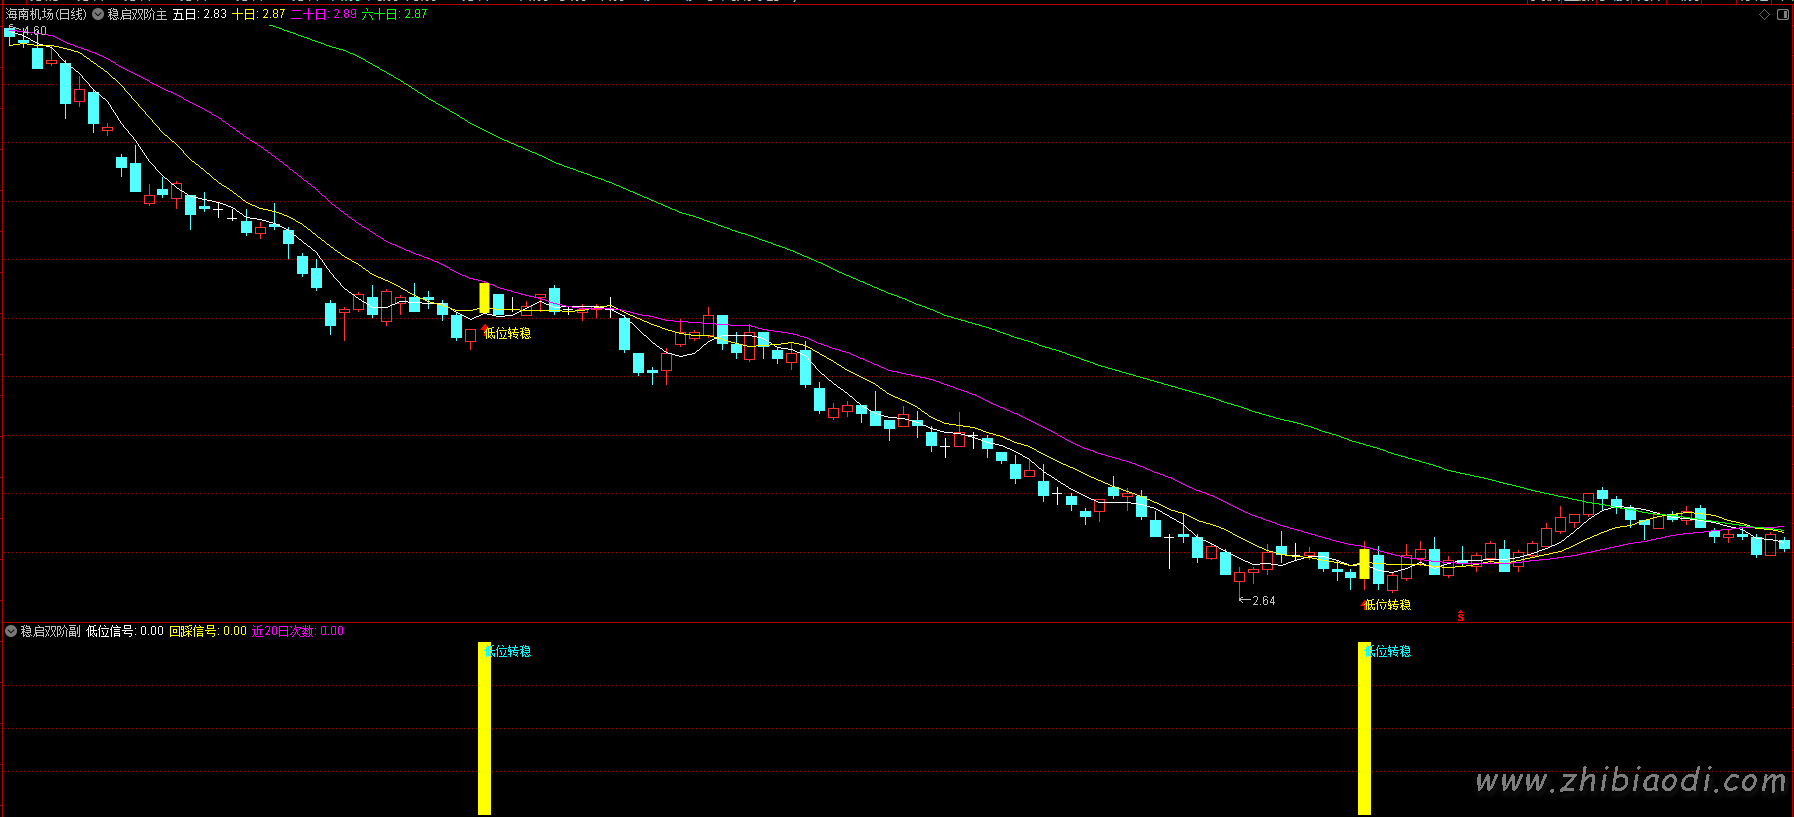The height and width of the screenshot is (817, 1794).
Task: Expand the 稳启双阶副 indicator dropdown arrow
Action: (x=11, y=631)
